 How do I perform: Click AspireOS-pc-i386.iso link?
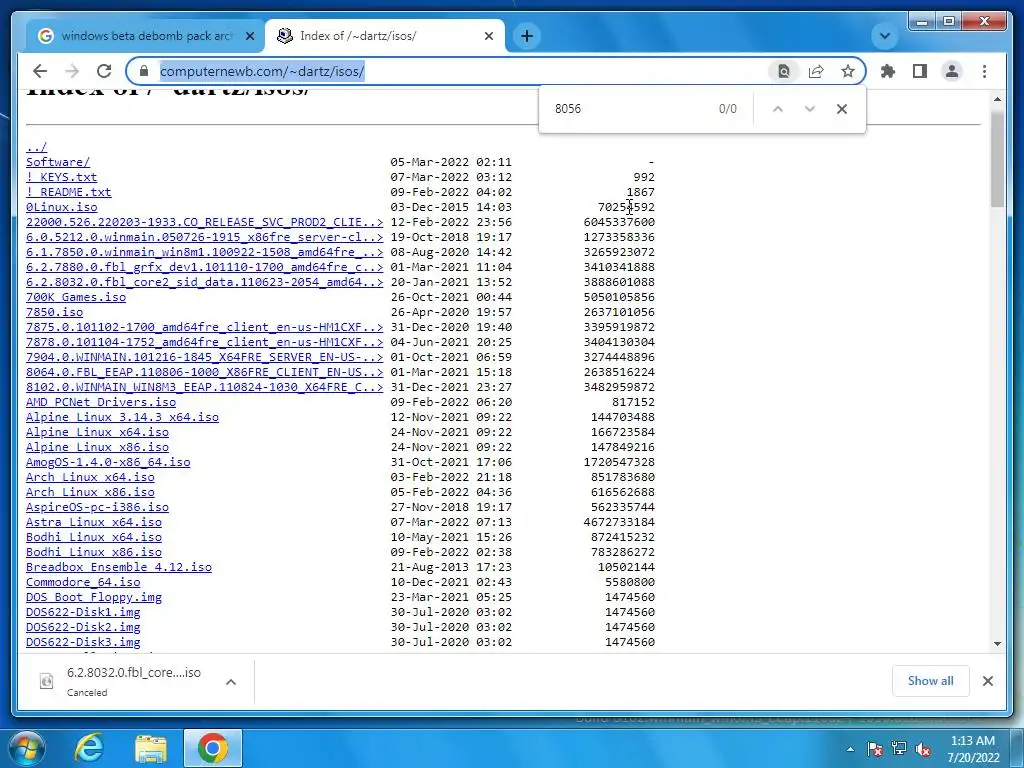[97, 507]
